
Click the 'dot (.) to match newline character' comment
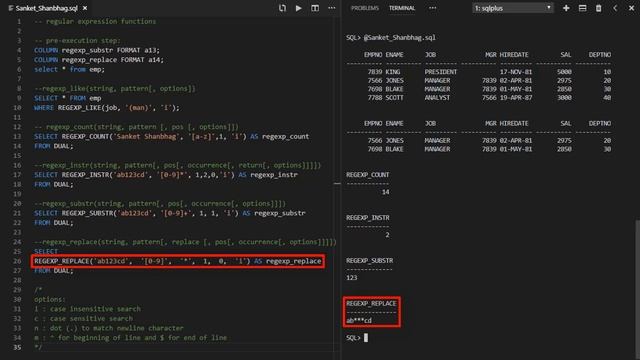click(x=109, y=328)
